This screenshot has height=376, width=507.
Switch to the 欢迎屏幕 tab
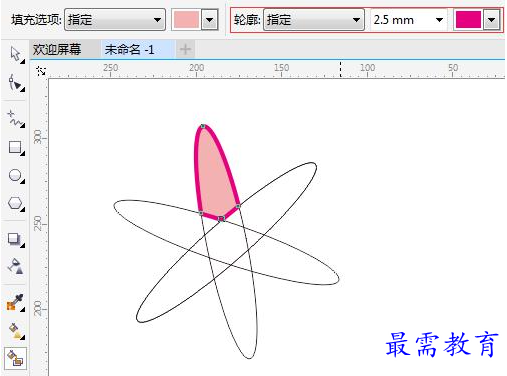pos(57,50)
